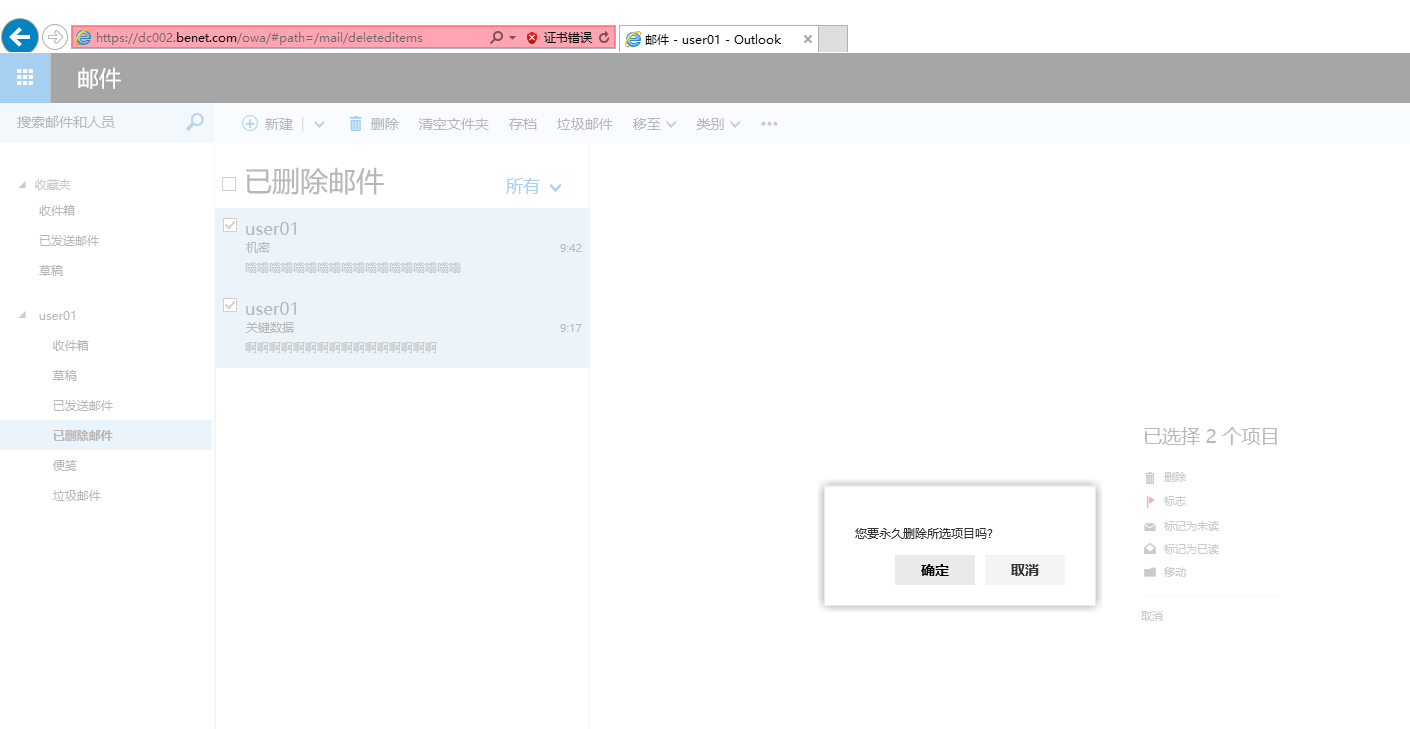Uncheck the 关键数据 message checkbox
Viewport: 1410px width, 729px height.
click(230, 305)
